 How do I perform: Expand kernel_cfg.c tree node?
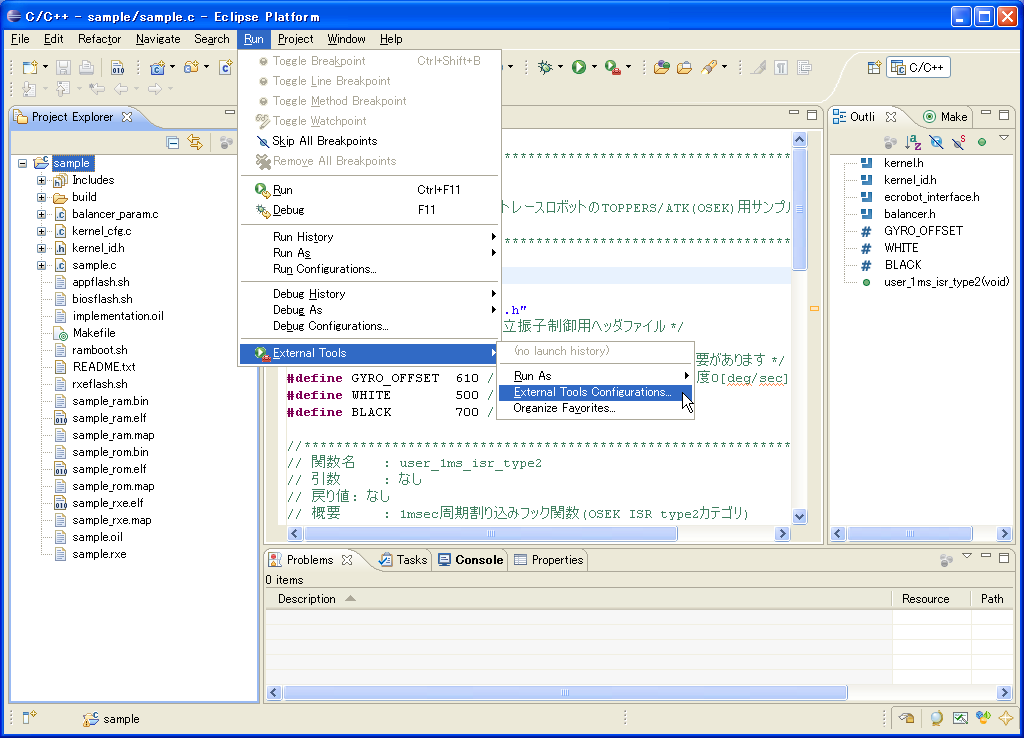pos(41,231)
